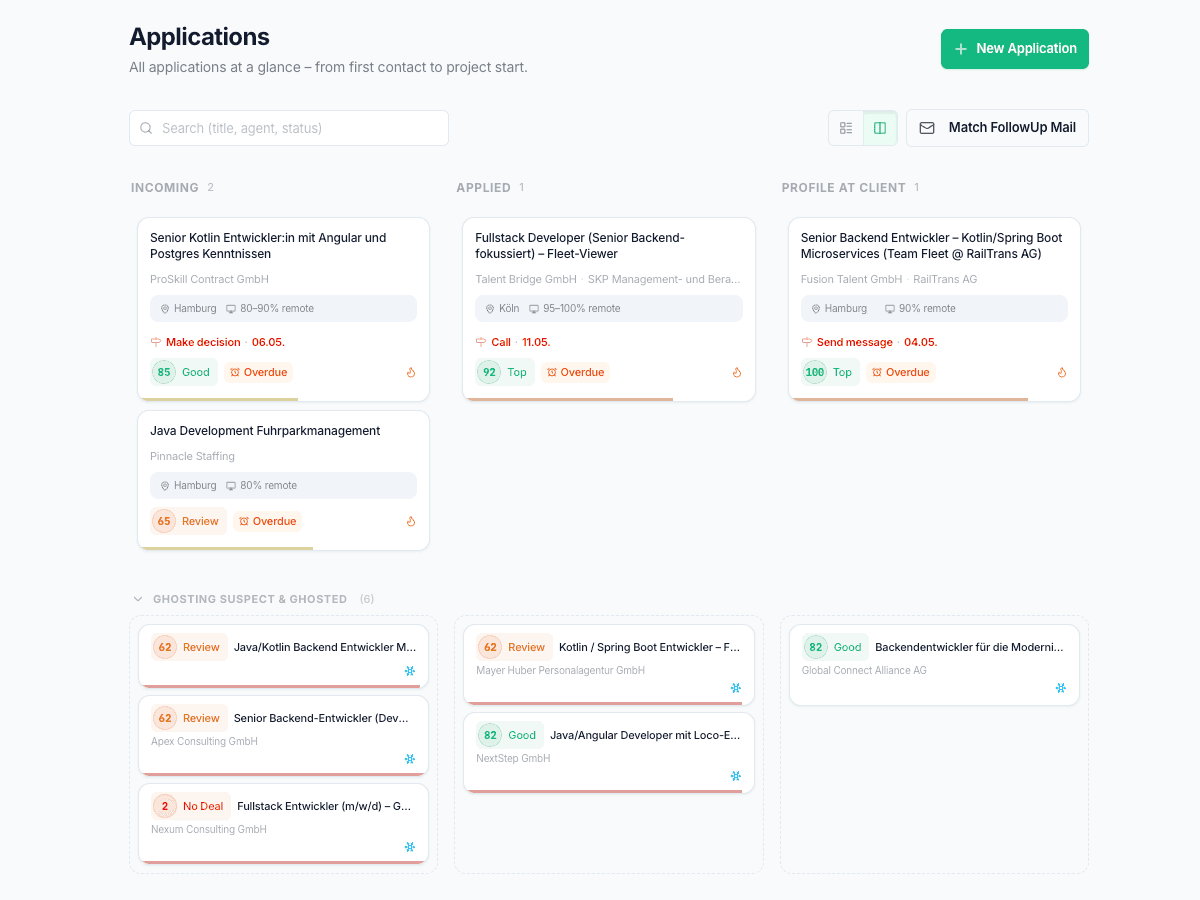Click 'Senior Backend-Entwickler (Dev…' card title
1200x900 pixels.
(322, 718)
